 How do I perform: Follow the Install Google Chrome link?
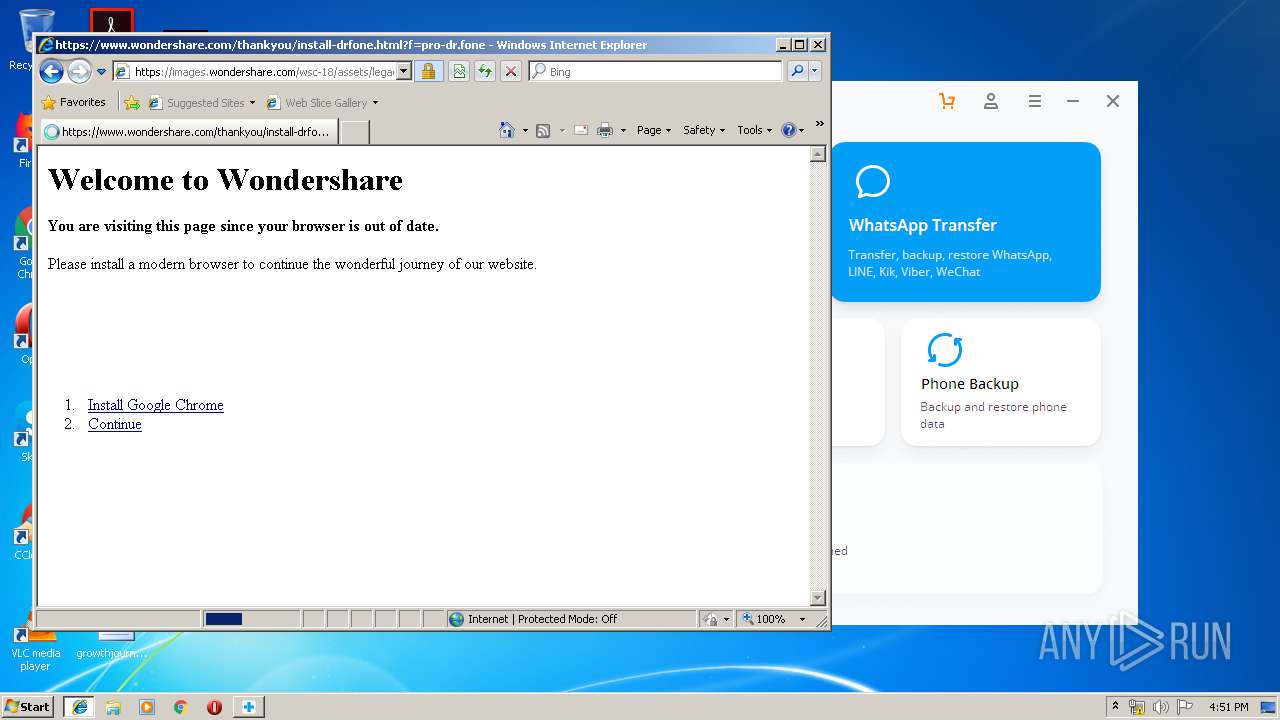tap(155, 405)
